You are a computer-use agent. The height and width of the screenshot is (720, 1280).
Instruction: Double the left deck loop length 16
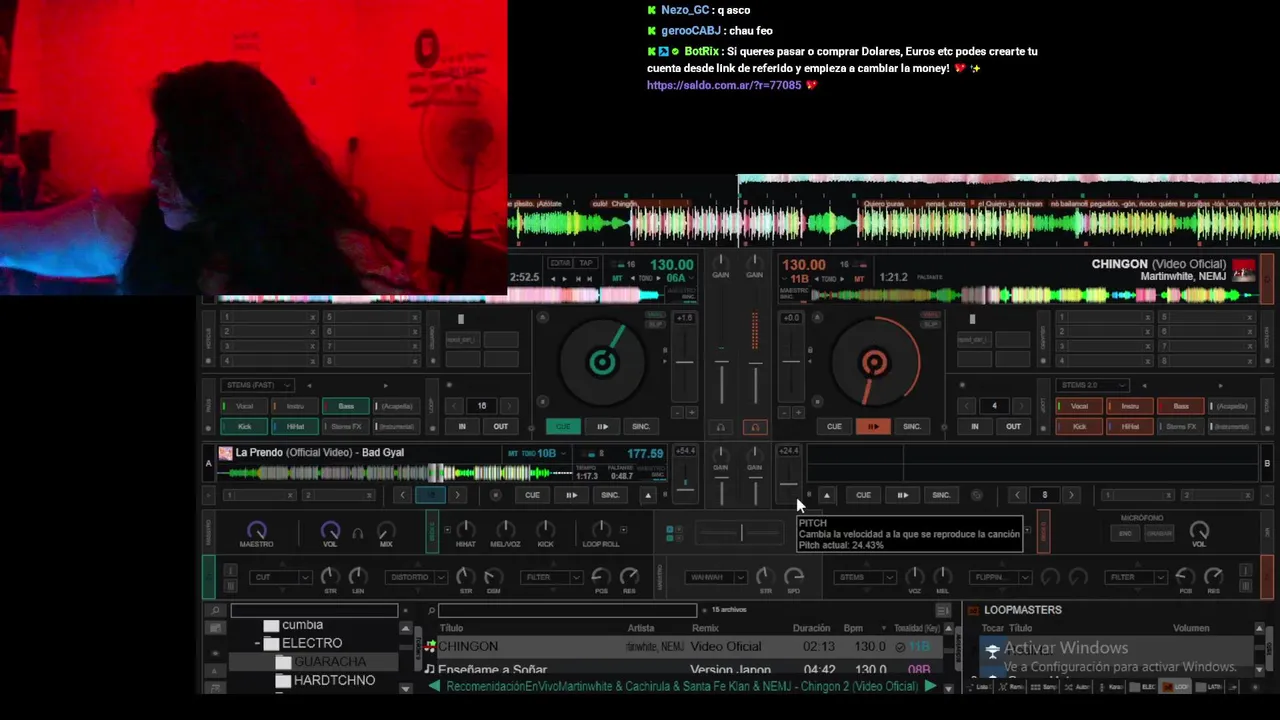coord(509,406)
